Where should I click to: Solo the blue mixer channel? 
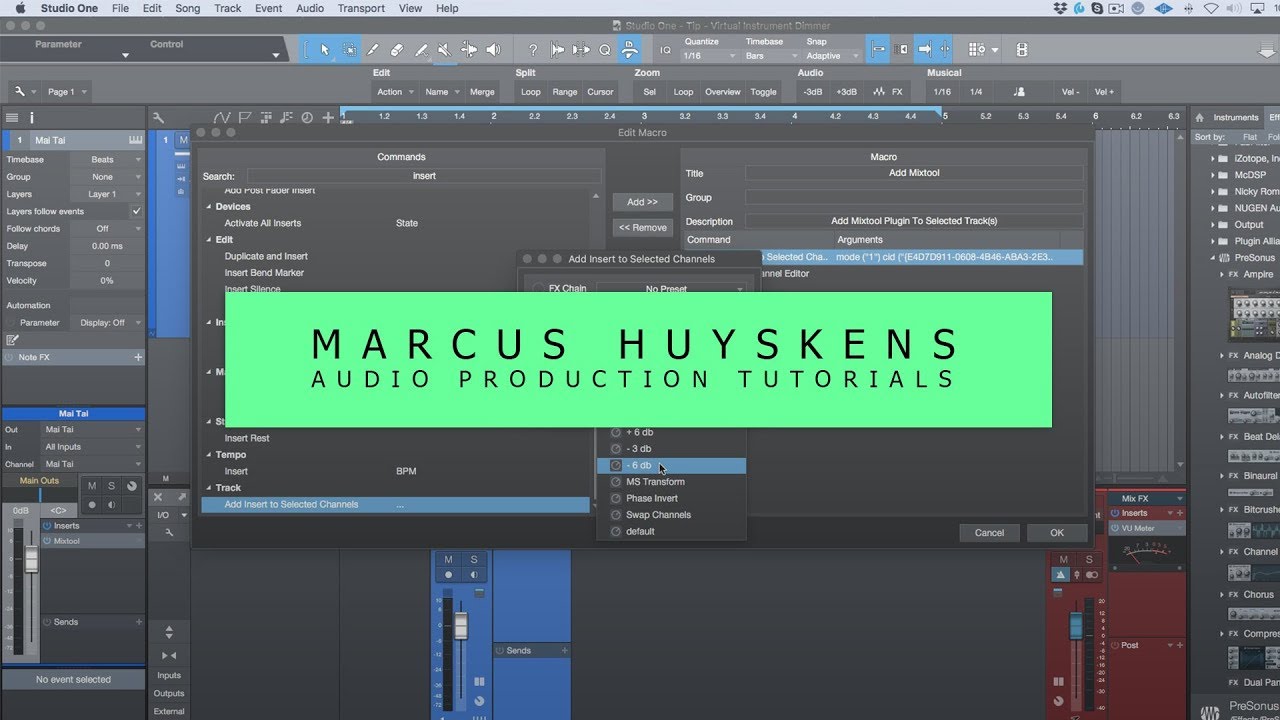tap(474, 559)
